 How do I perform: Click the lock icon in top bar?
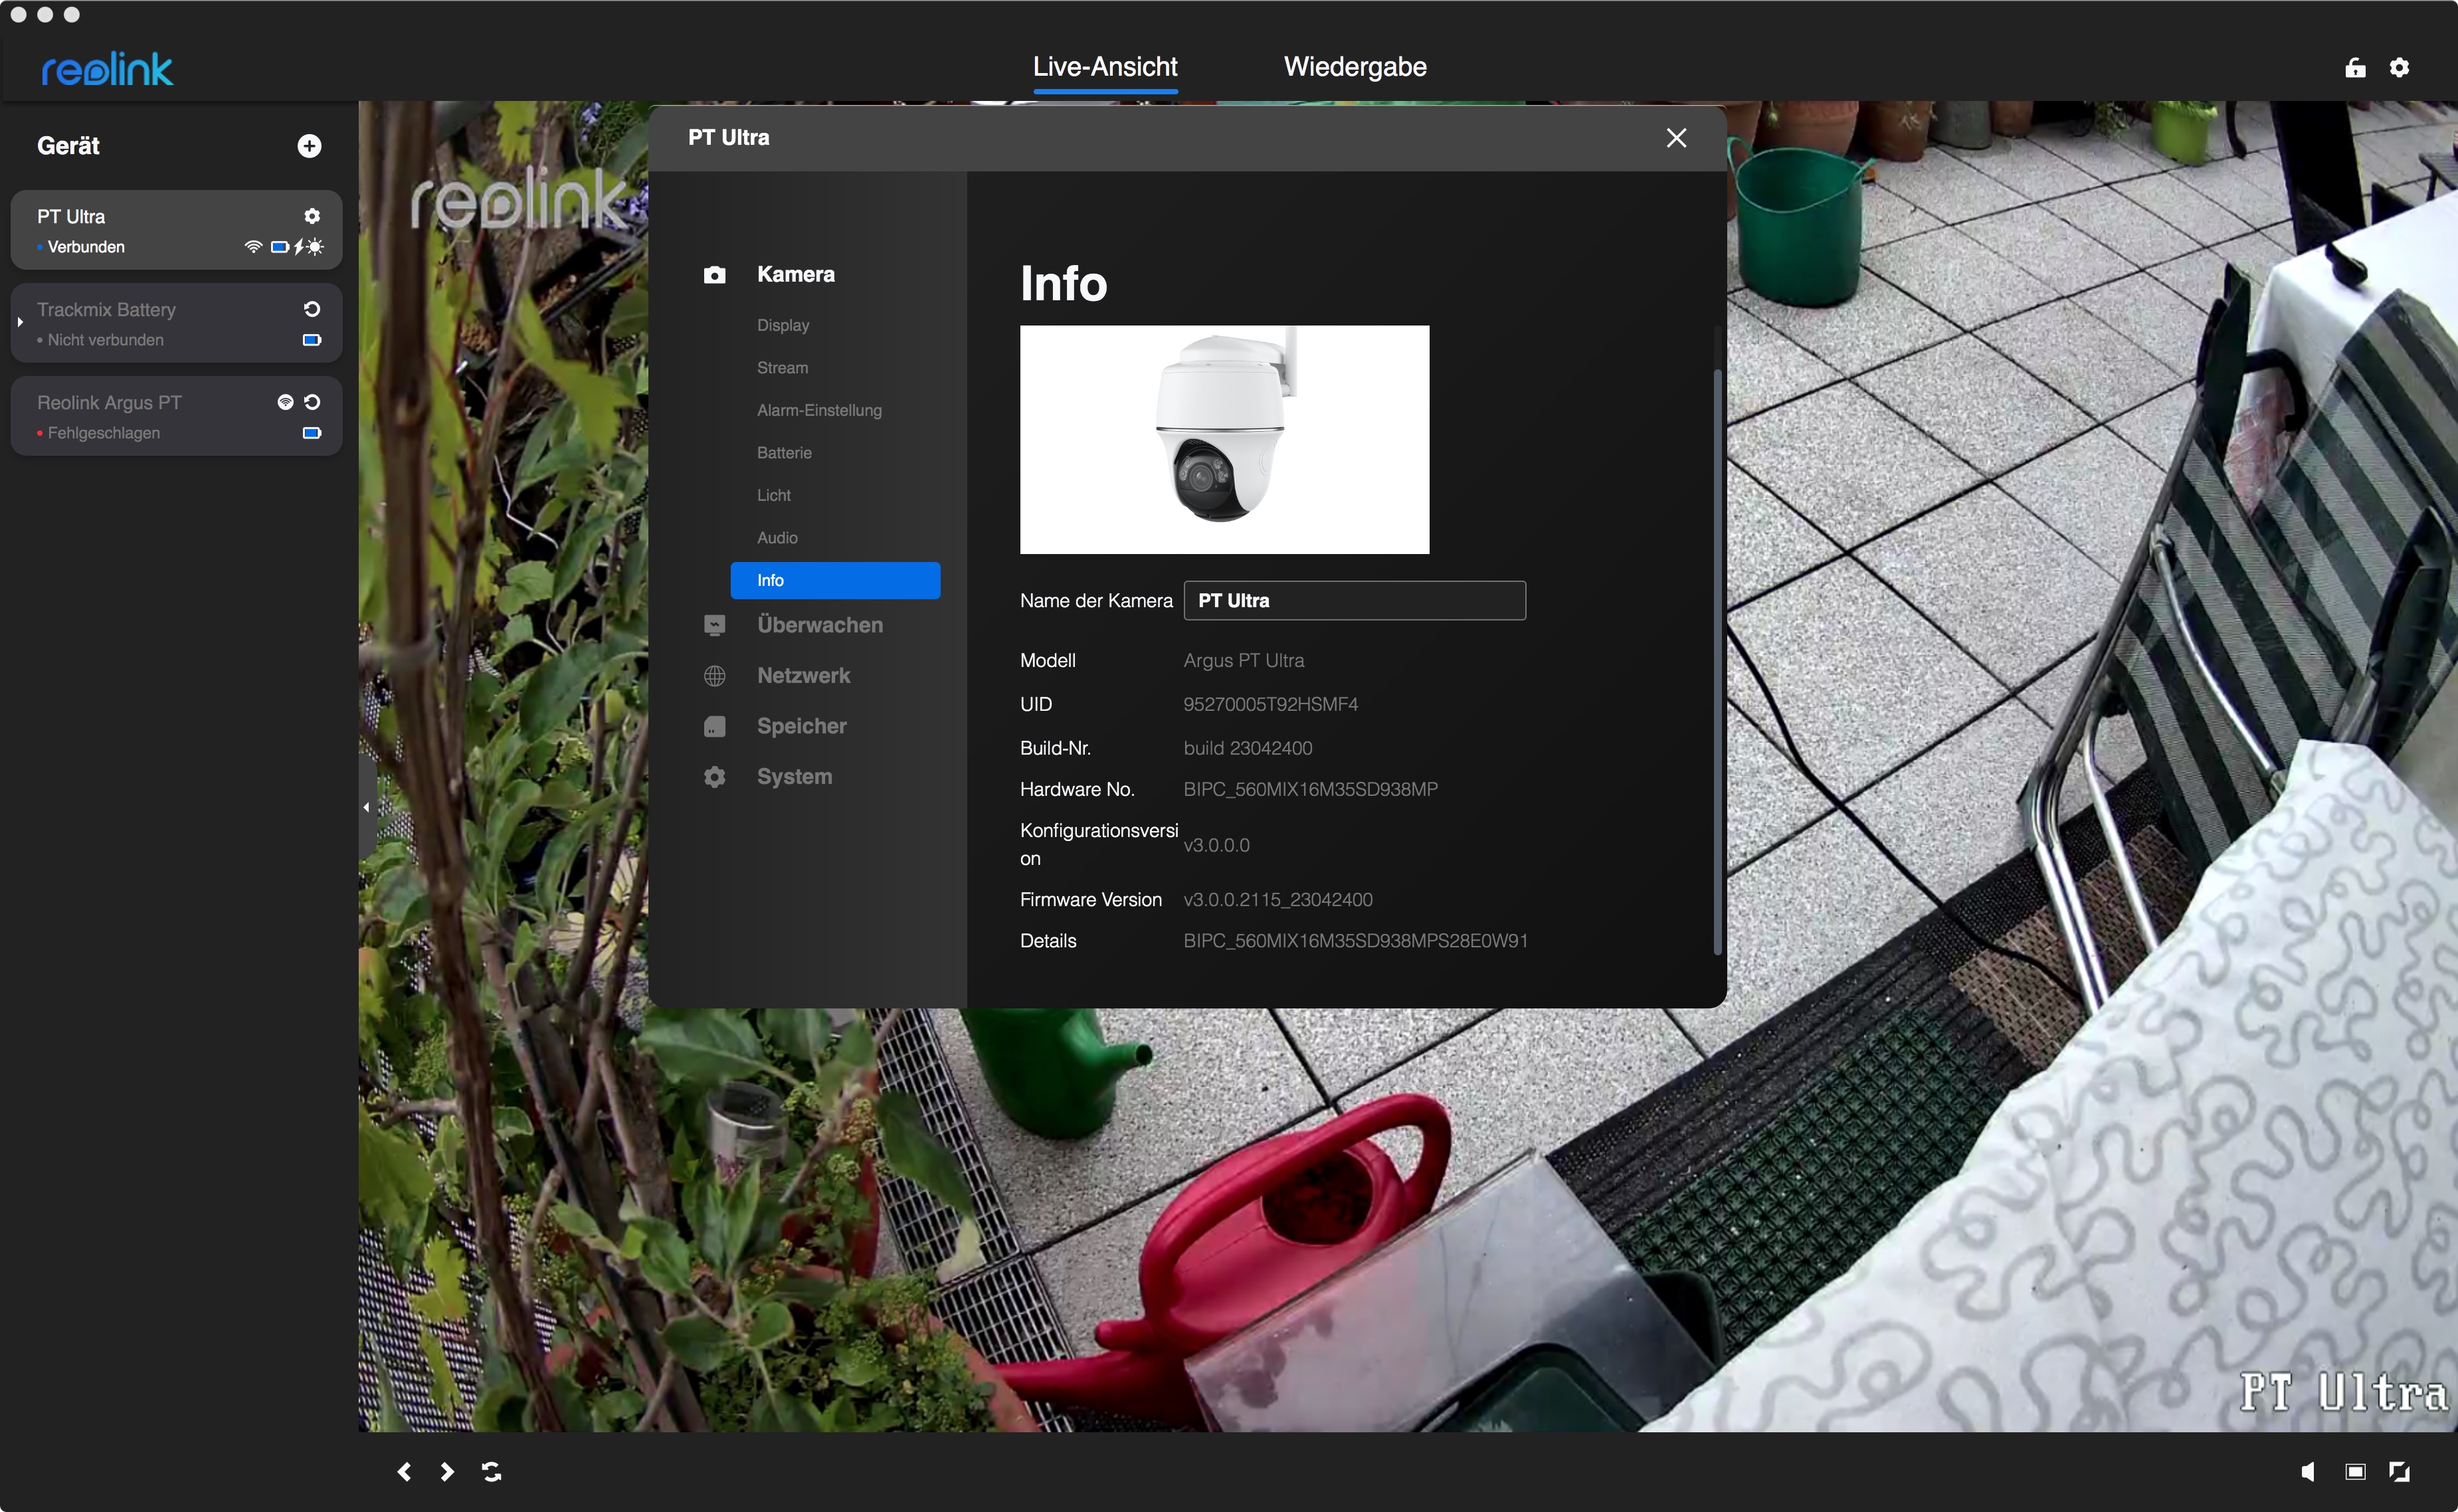click(x=2355, y=67)
